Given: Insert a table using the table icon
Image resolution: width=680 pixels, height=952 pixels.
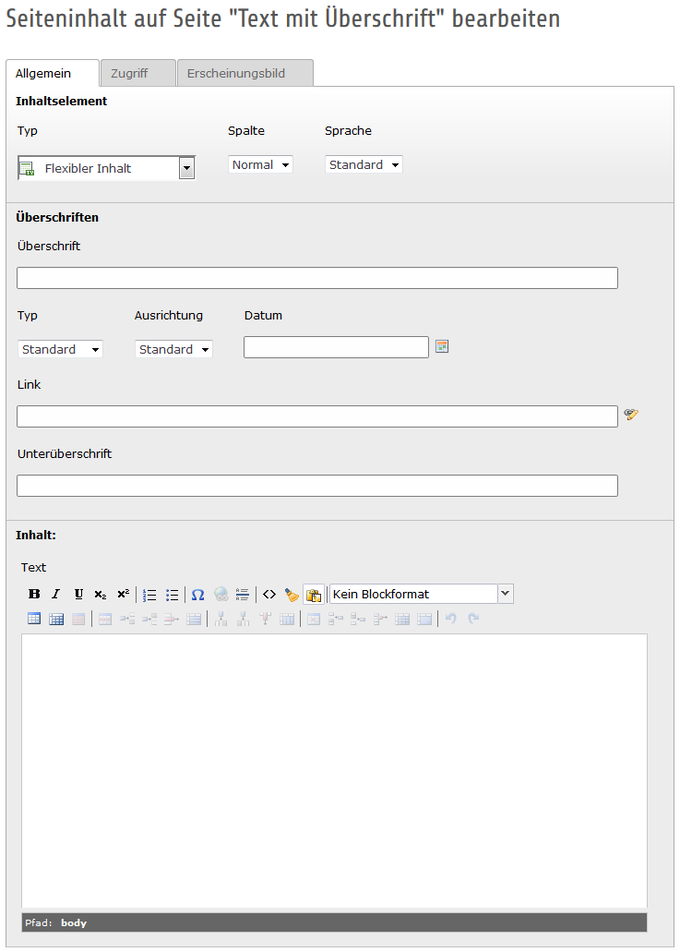Looking at the screenshot, I should pyautogui.click(x=34, y=619).
